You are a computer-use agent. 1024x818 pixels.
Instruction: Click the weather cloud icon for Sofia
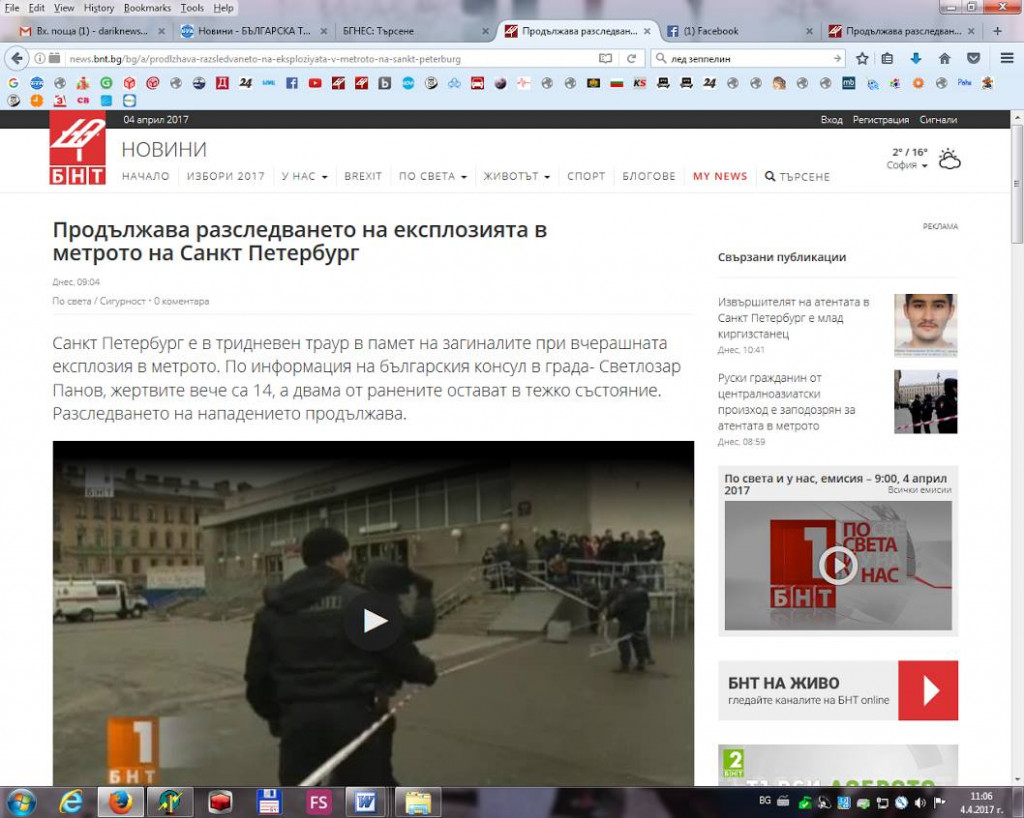click(x=949, y=159)
